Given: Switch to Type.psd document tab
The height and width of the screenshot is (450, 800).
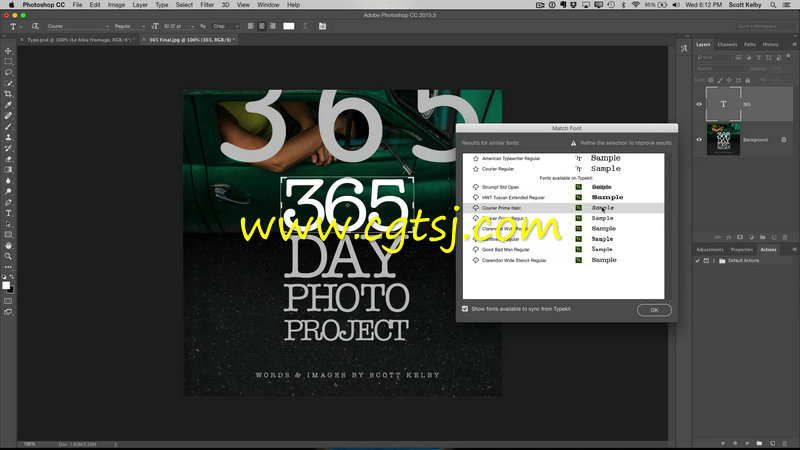Looking at the screenshot, I should (81, 39).
